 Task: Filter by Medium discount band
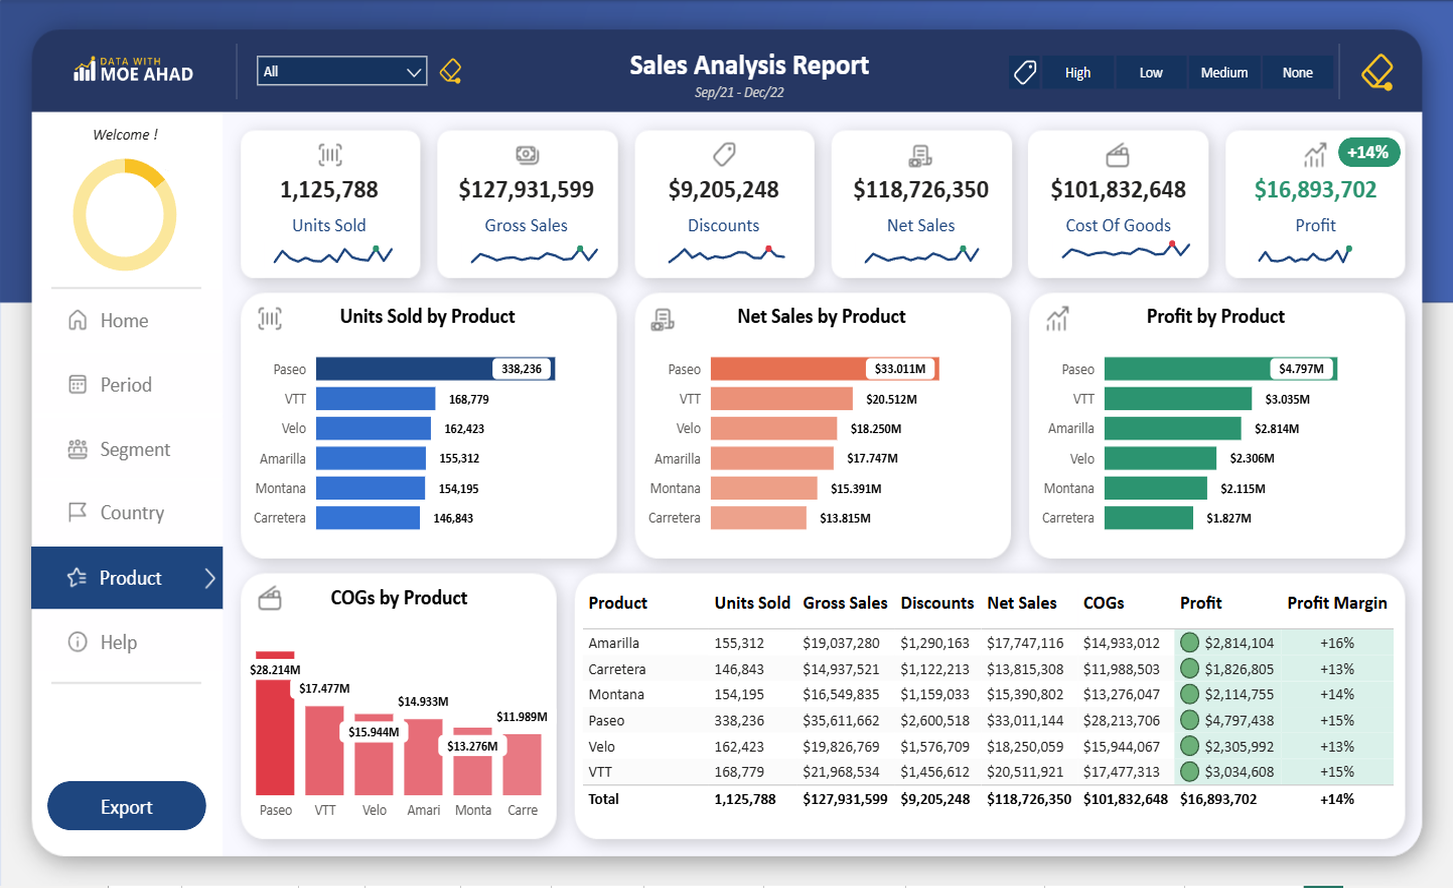[1224, 72]
